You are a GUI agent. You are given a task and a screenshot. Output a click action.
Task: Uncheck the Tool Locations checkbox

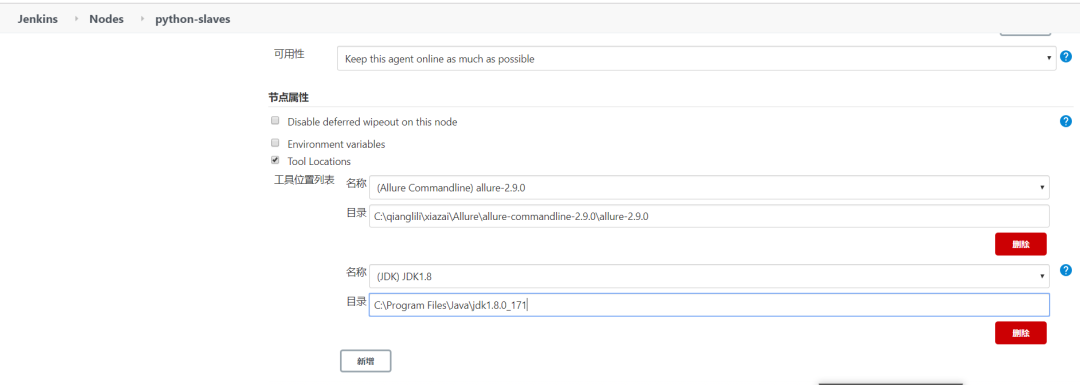(275, 160)
